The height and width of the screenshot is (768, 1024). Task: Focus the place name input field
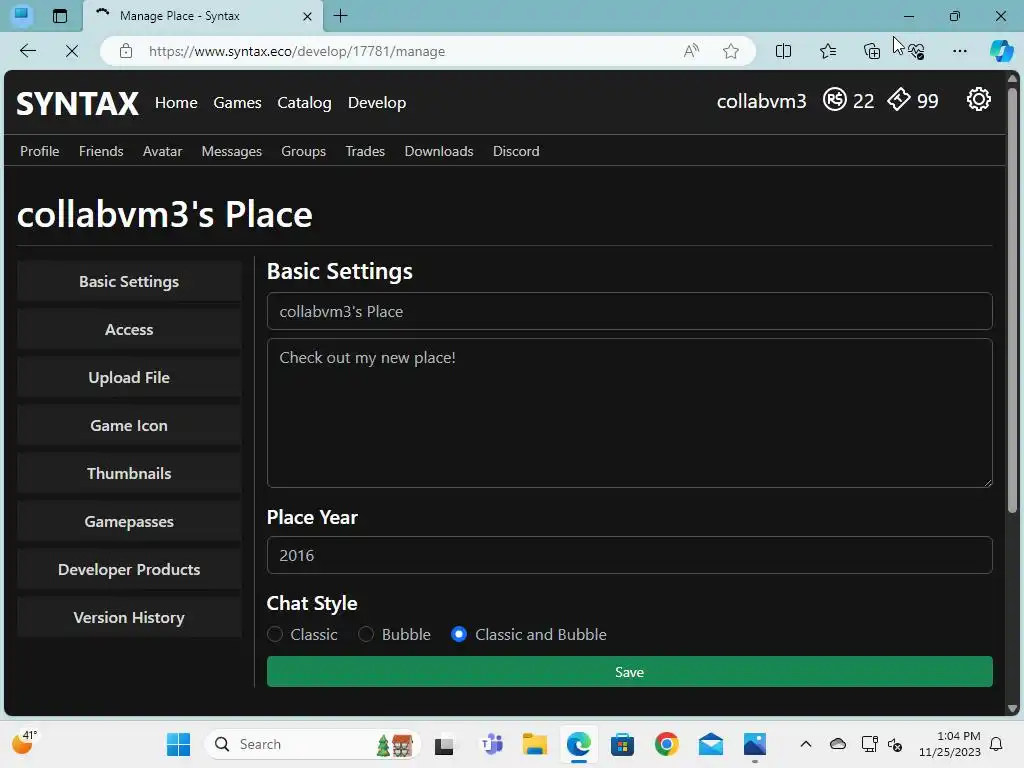coord(630,312)
